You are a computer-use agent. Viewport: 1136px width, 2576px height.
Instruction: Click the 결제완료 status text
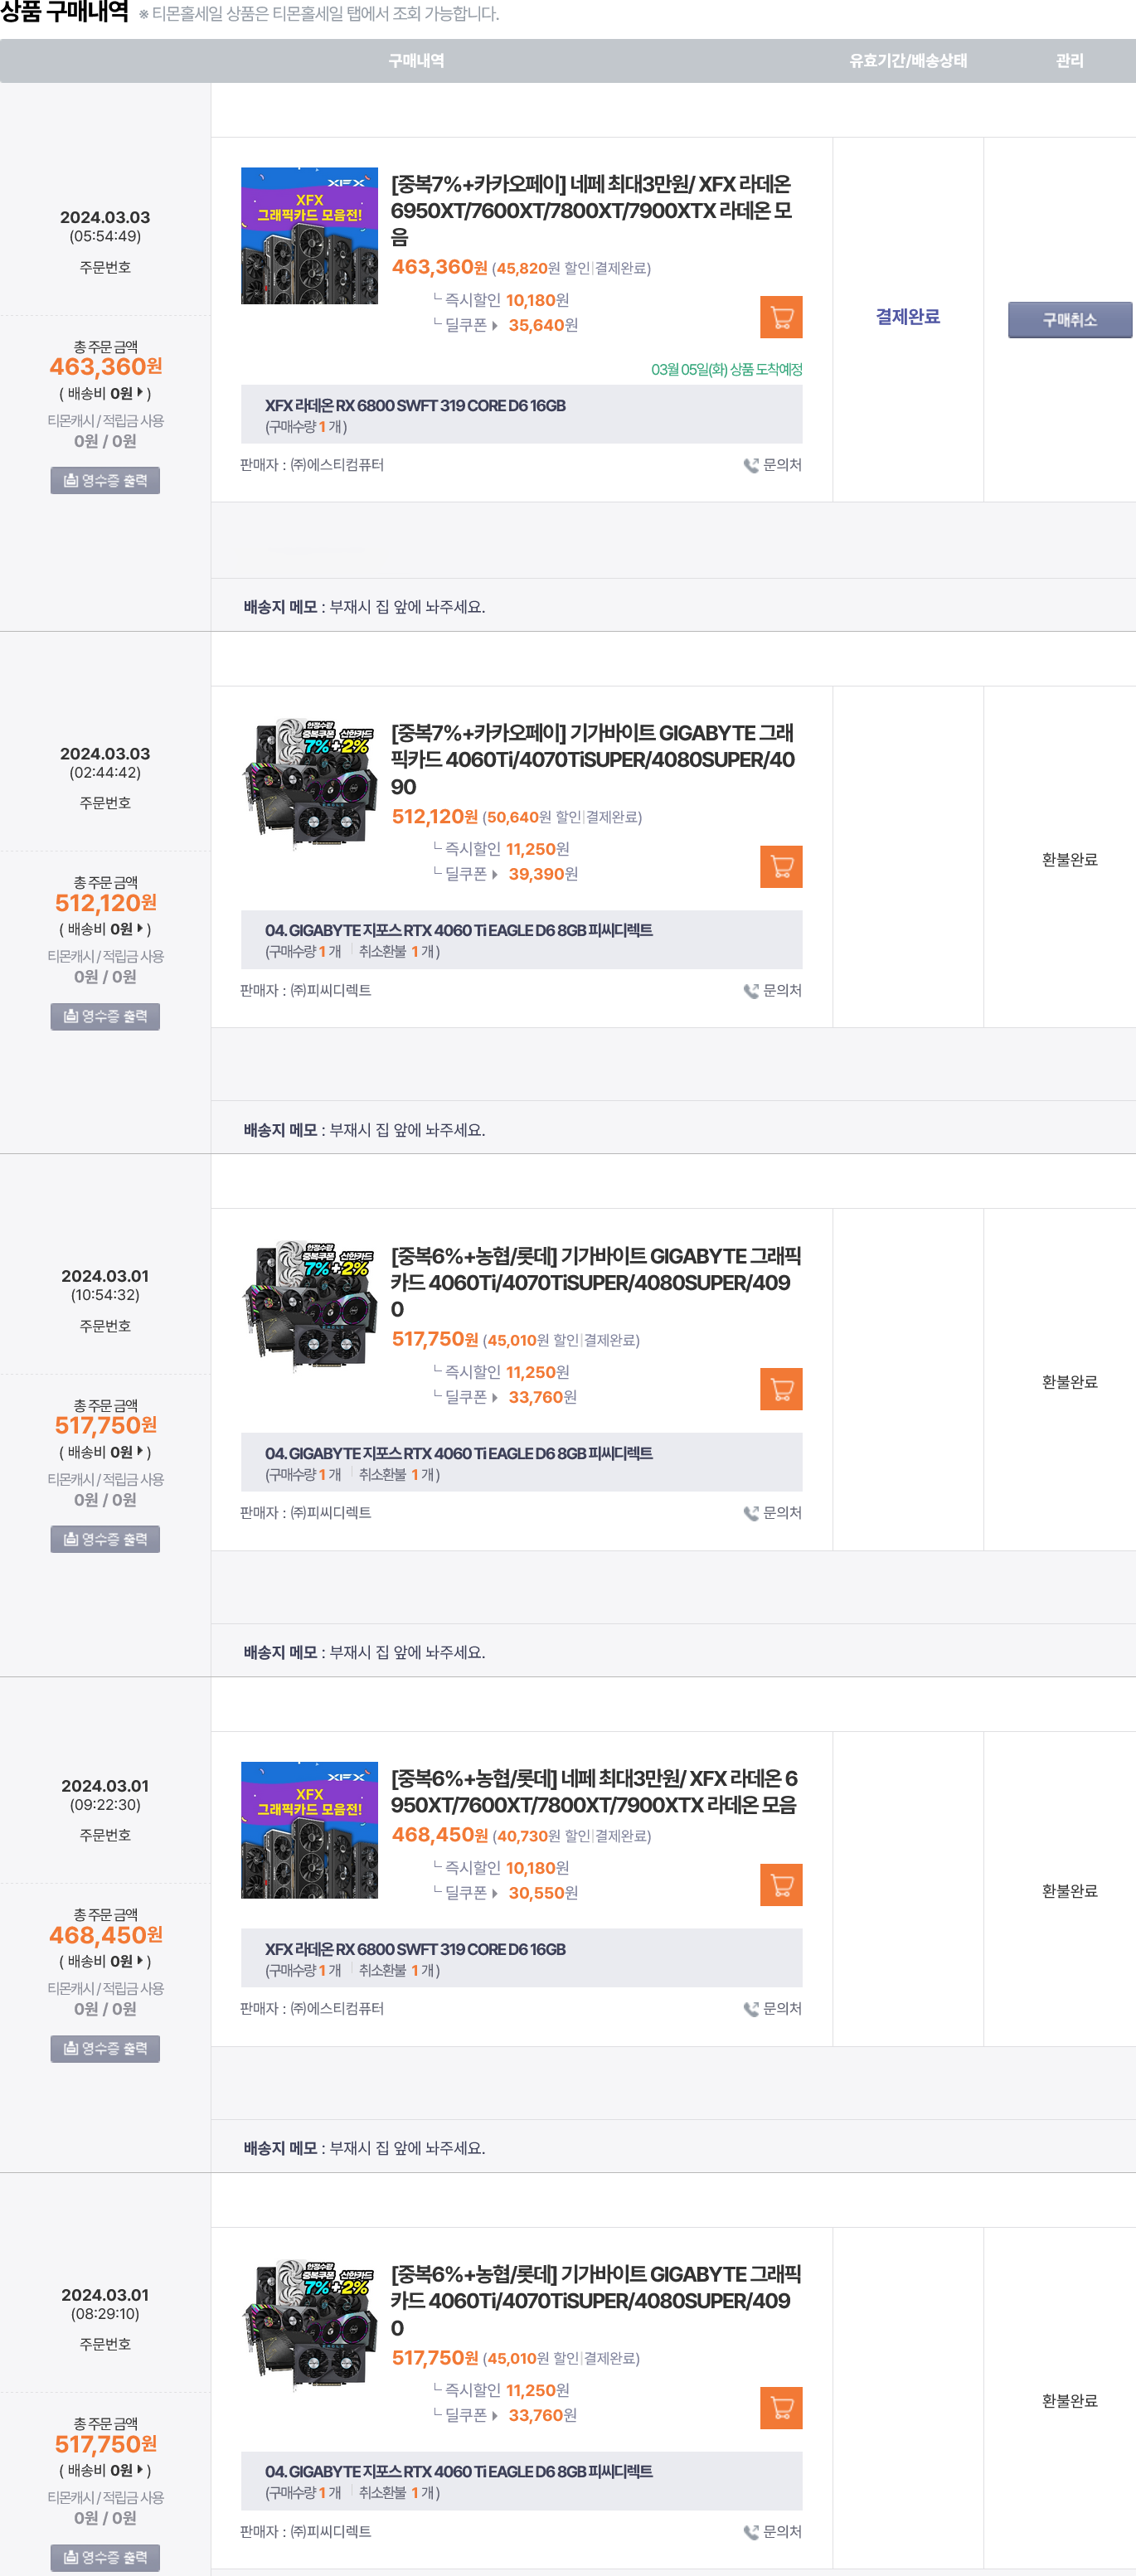tap(908, 317)
